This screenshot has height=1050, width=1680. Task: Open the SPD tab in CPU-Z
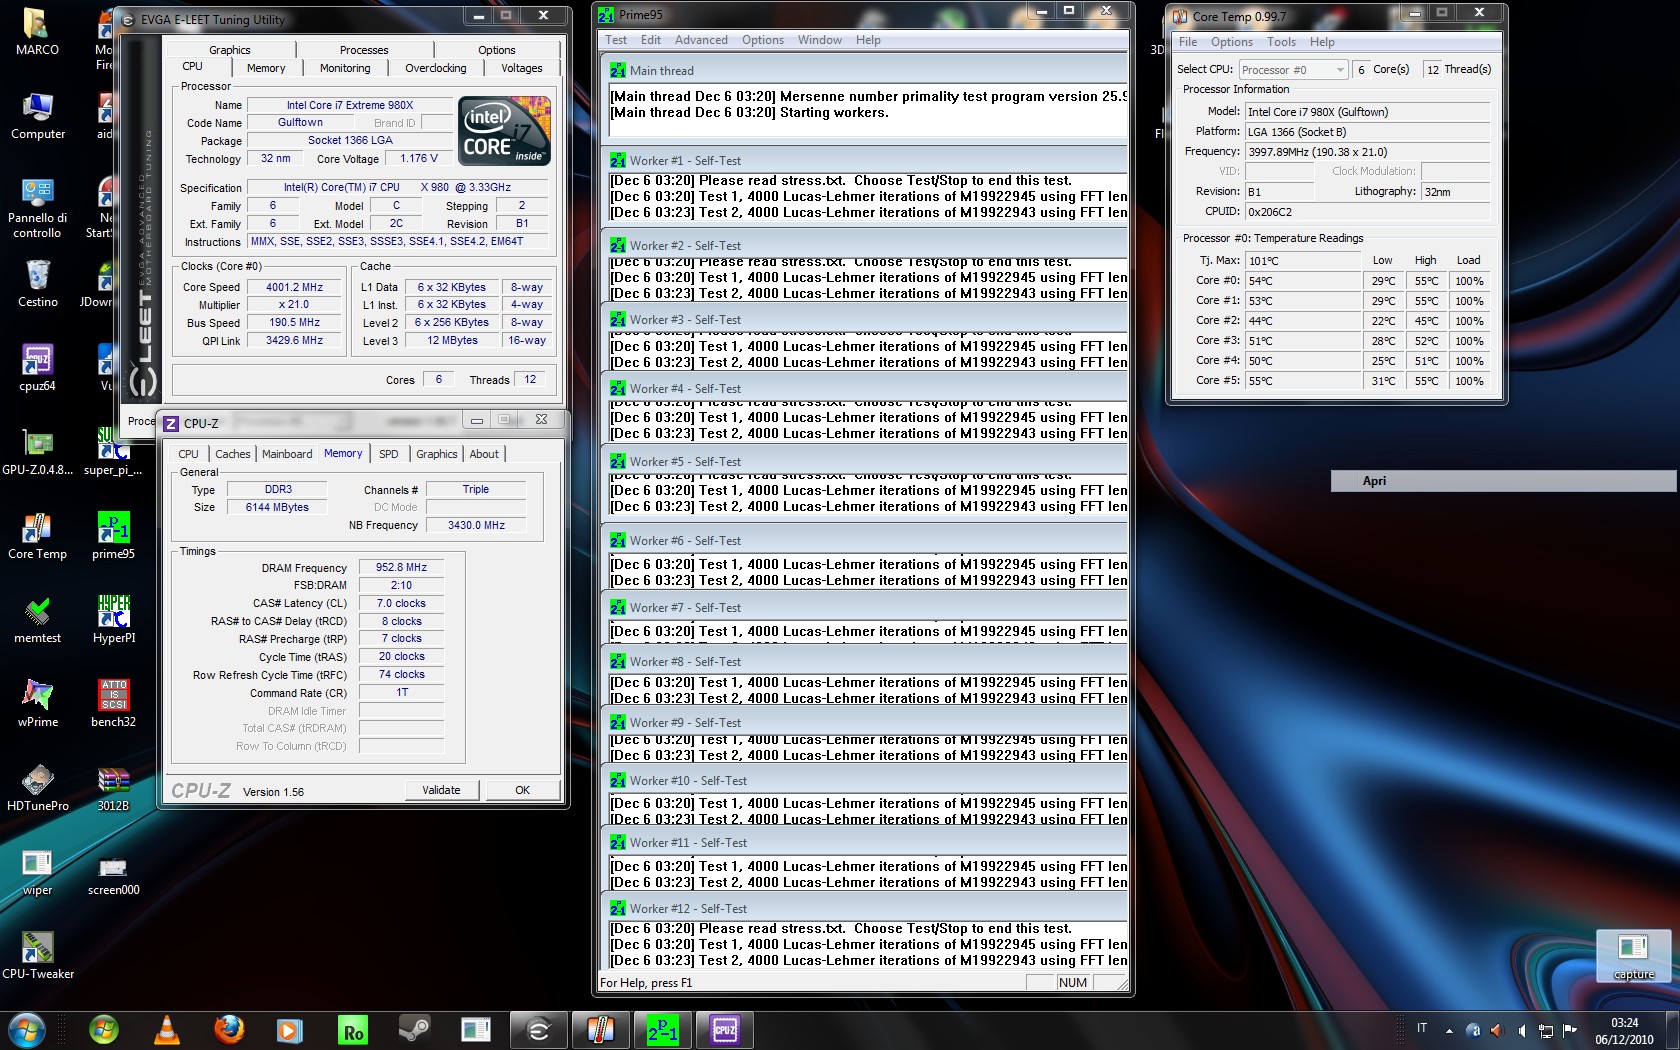(389, 454)
